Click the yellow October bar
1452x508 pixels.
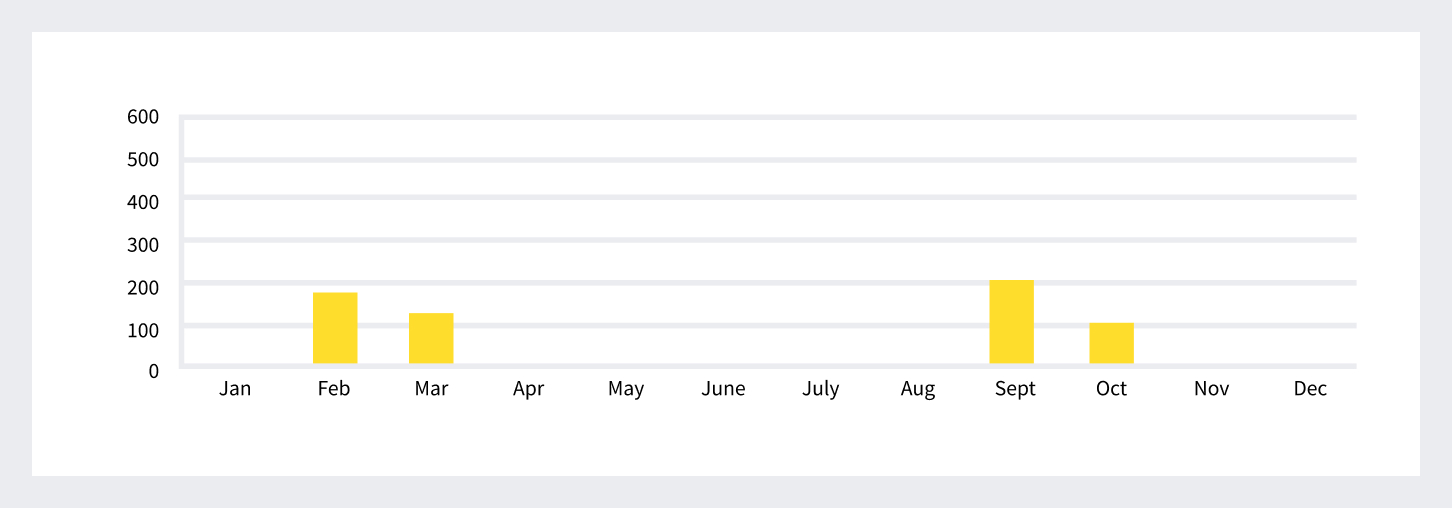1111,343
